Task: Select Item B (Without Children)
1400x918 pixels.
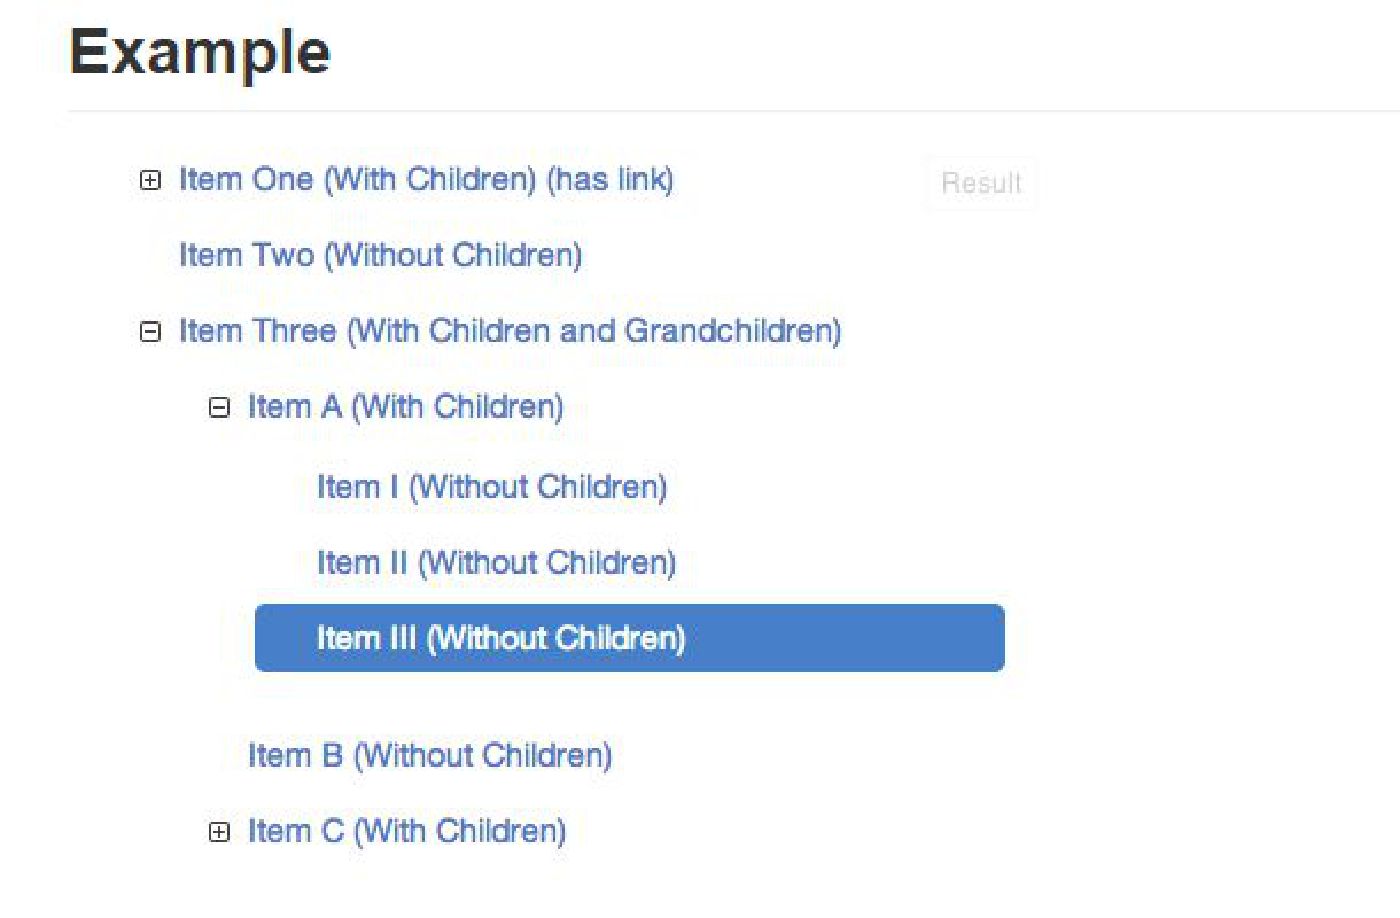Action: coord(429,755)
